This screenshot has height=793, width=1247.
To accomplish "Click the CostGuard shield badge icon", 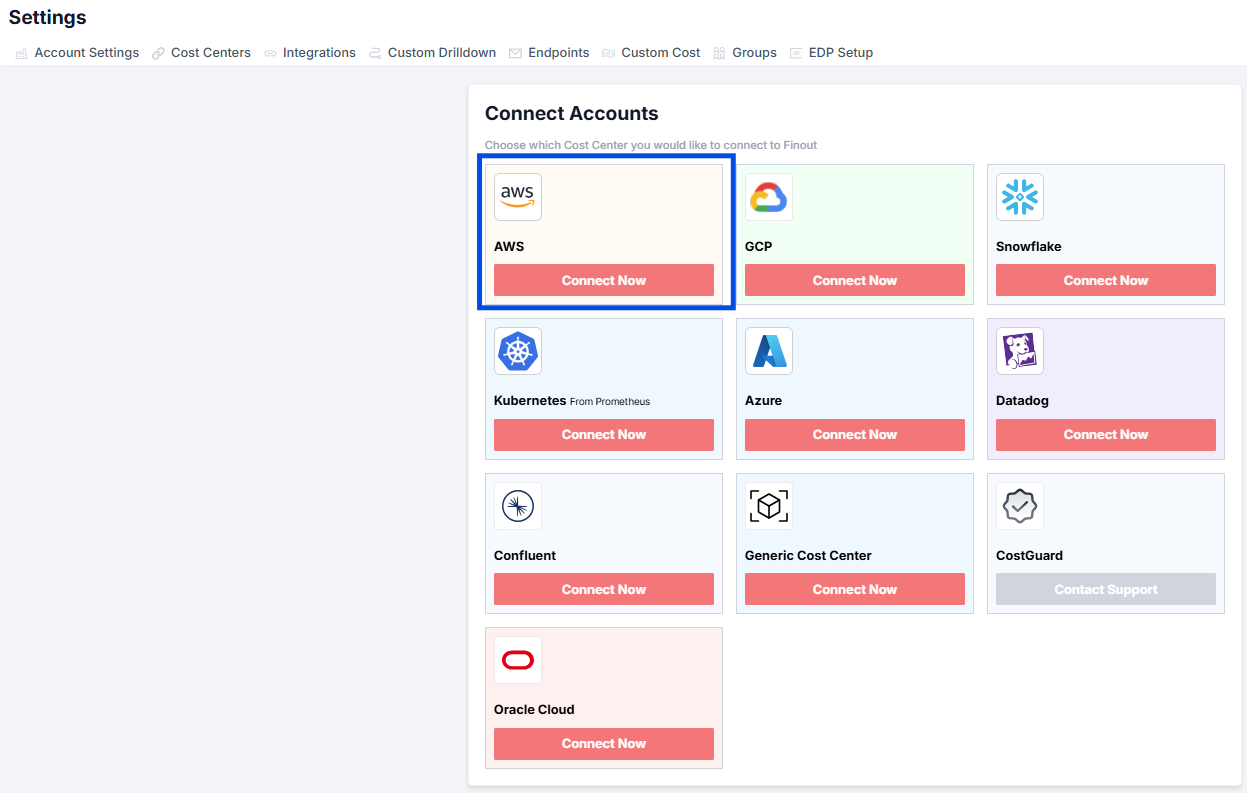I will pyautogui.click(x=1019, y=506).
